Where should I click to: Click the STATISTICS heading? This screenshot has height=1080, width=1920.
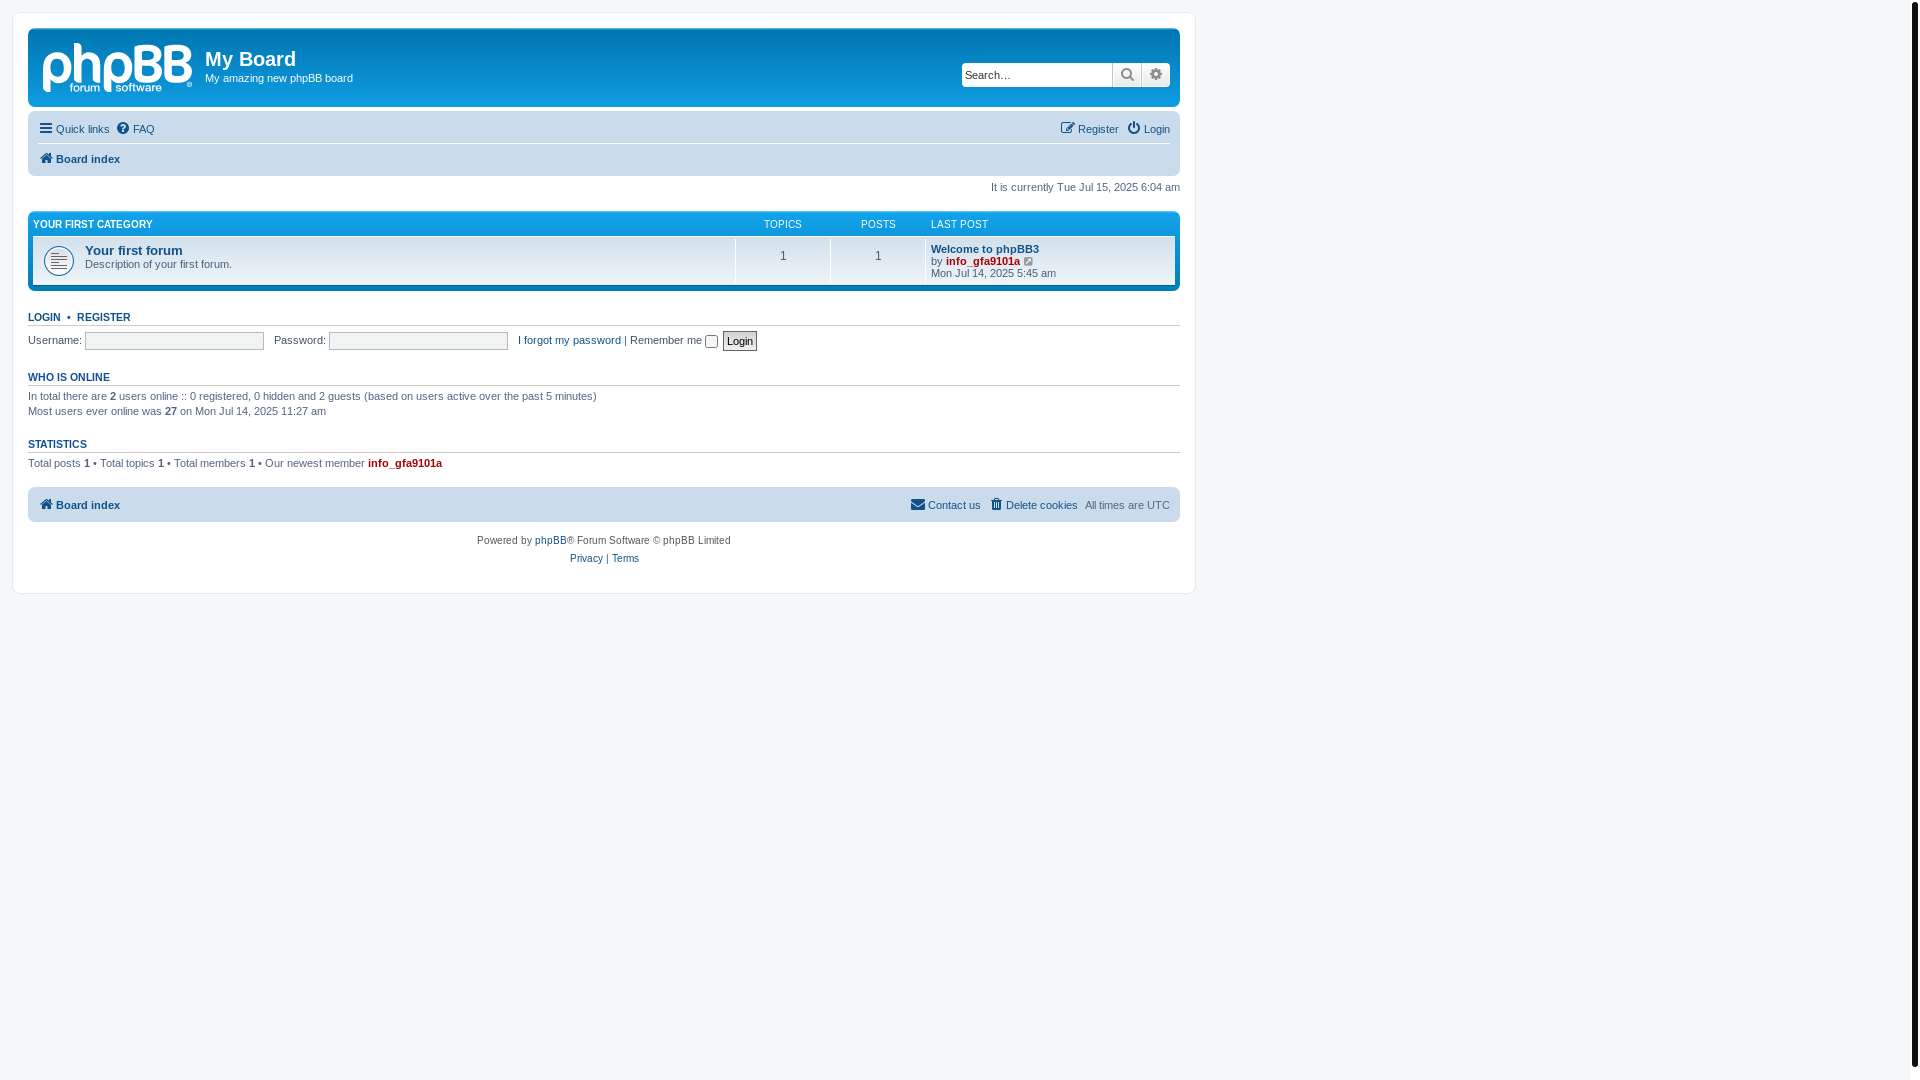(57, 444)
